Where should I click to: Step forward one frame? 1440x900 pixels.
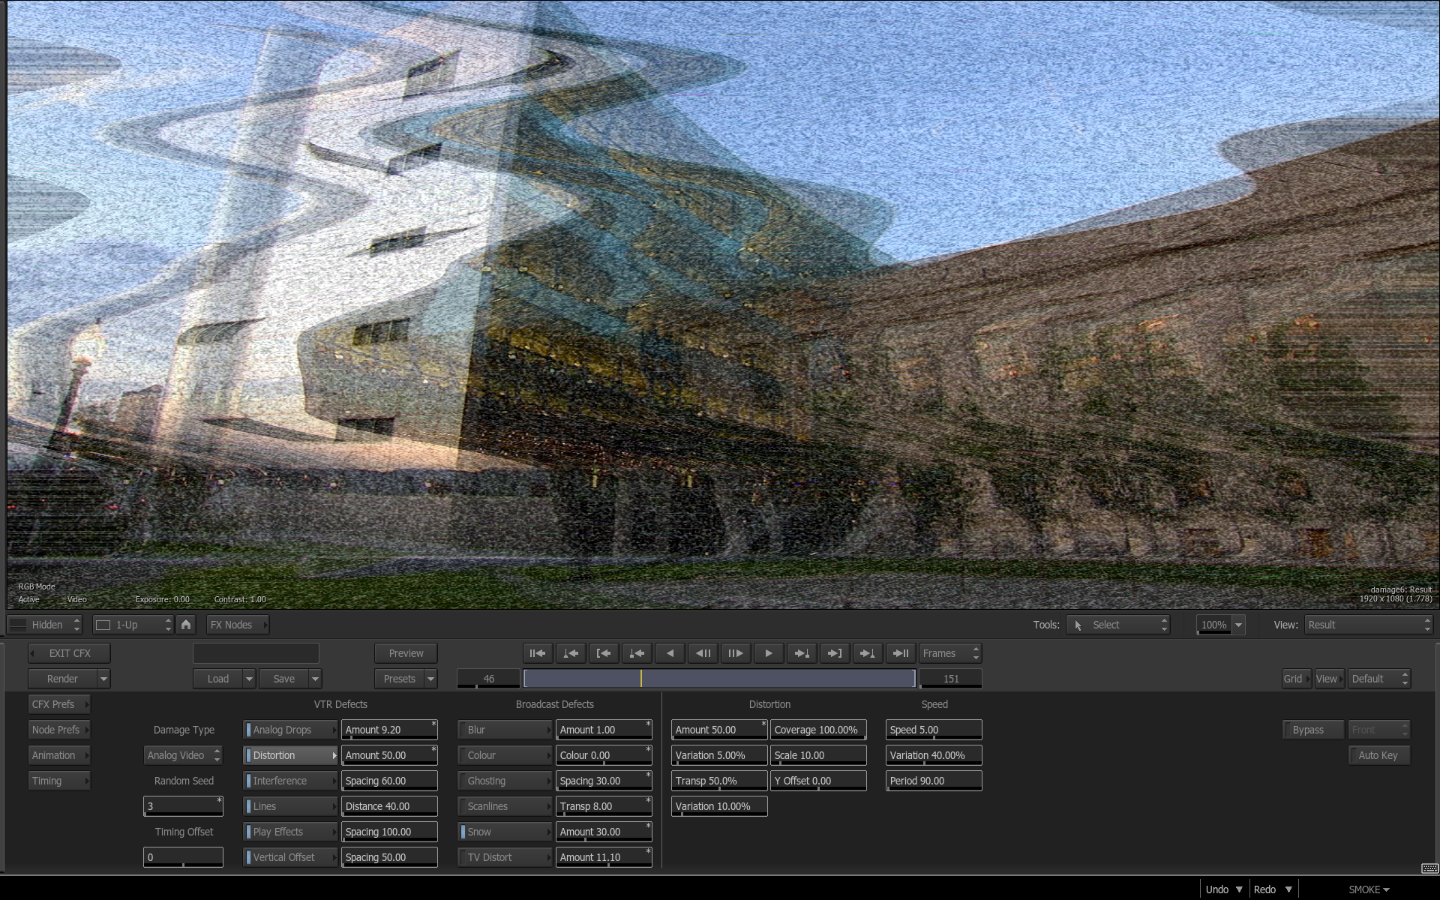pos(735,653)
